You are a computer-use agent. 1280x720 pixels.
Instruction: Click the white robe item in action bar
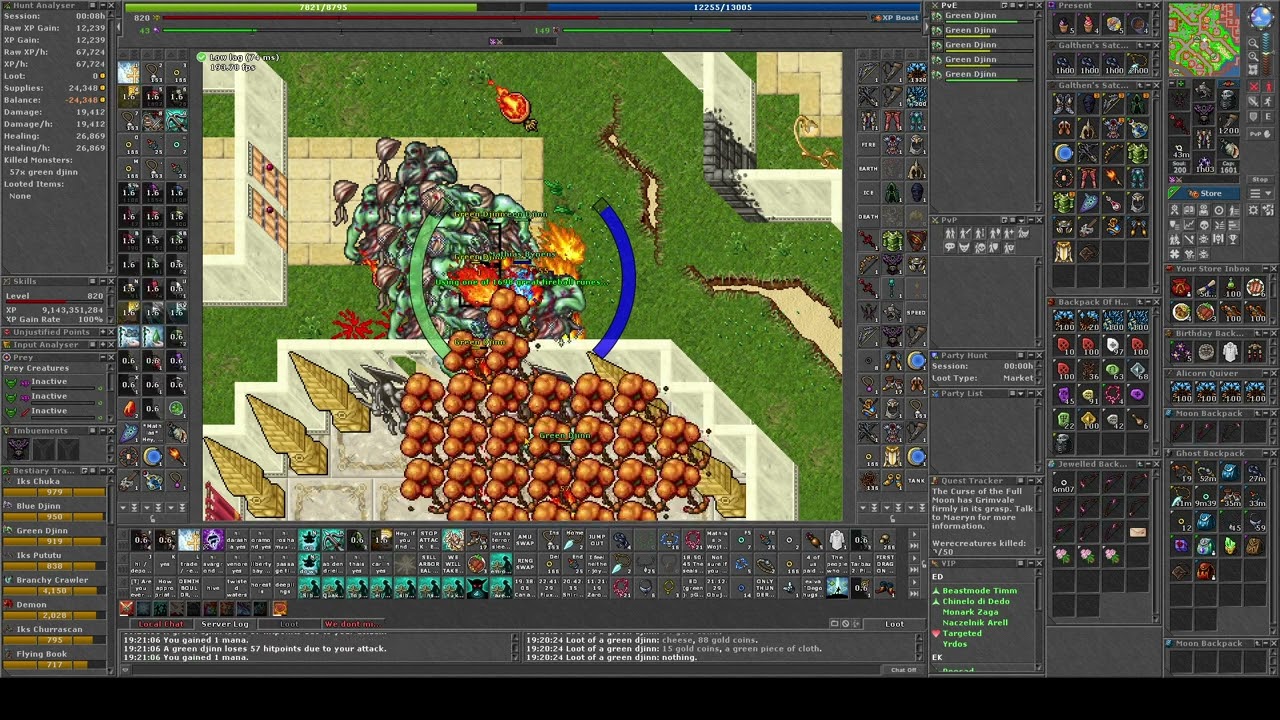pos(837,539)
